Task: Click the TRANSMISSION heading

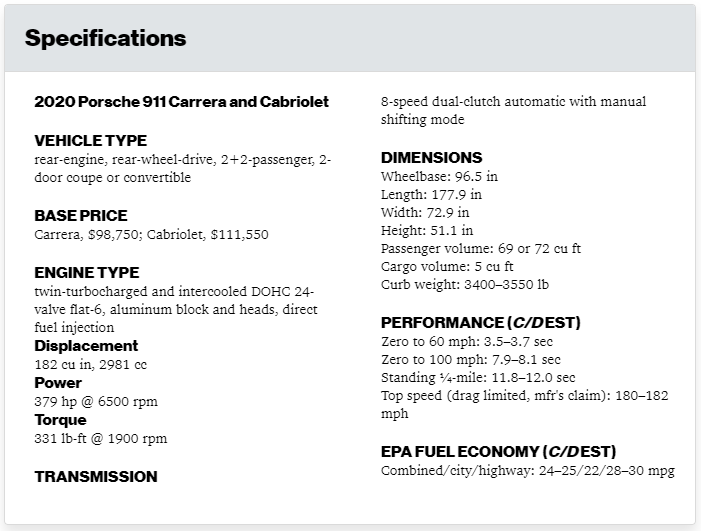Action: [x=96, y=477]
